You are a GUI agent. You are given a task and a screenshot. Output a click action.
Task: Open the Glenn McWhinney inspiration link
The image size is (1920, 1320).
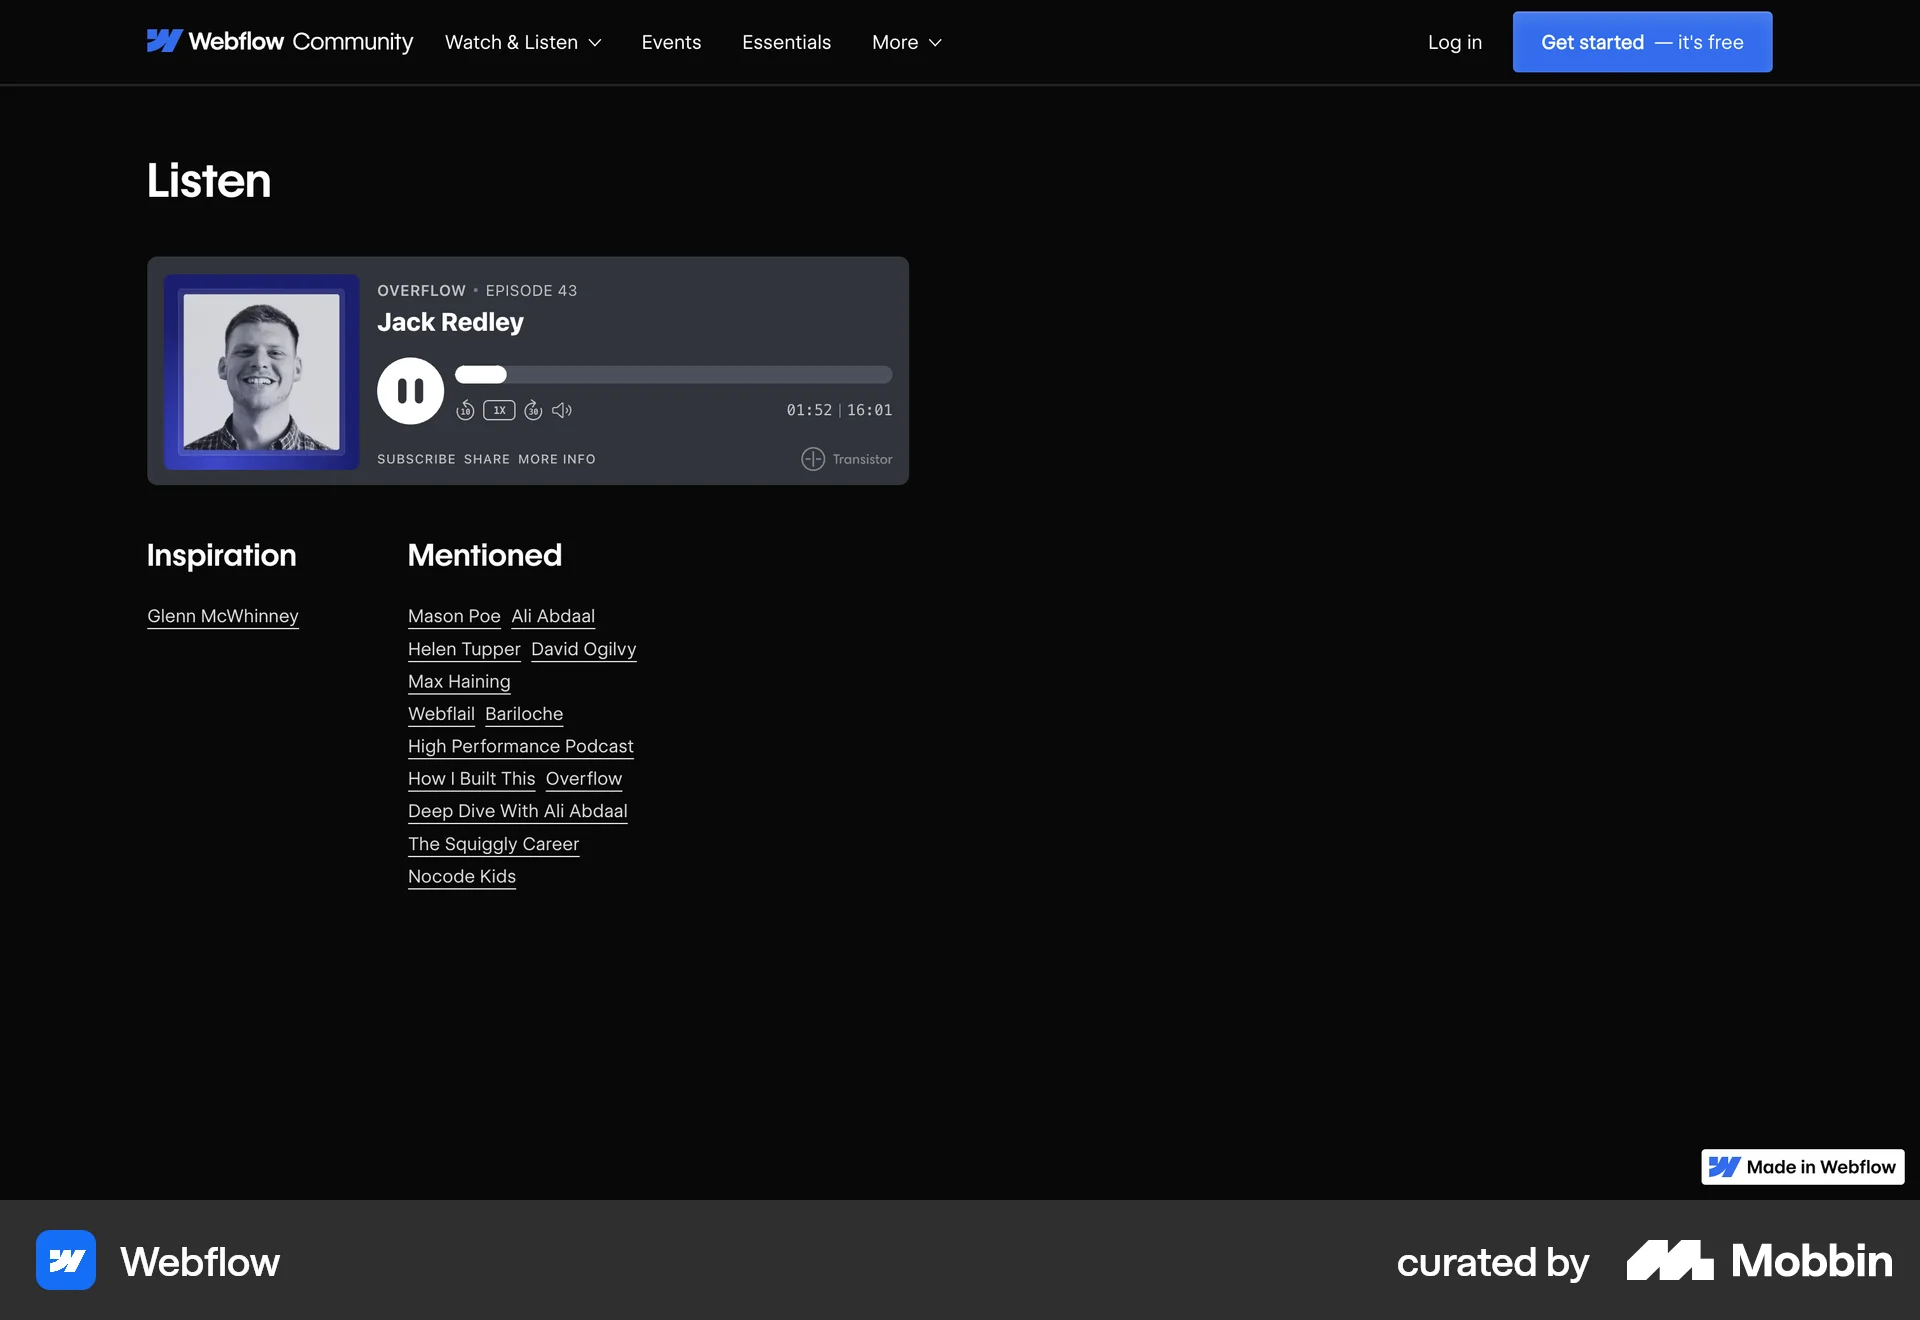[222, 616]
